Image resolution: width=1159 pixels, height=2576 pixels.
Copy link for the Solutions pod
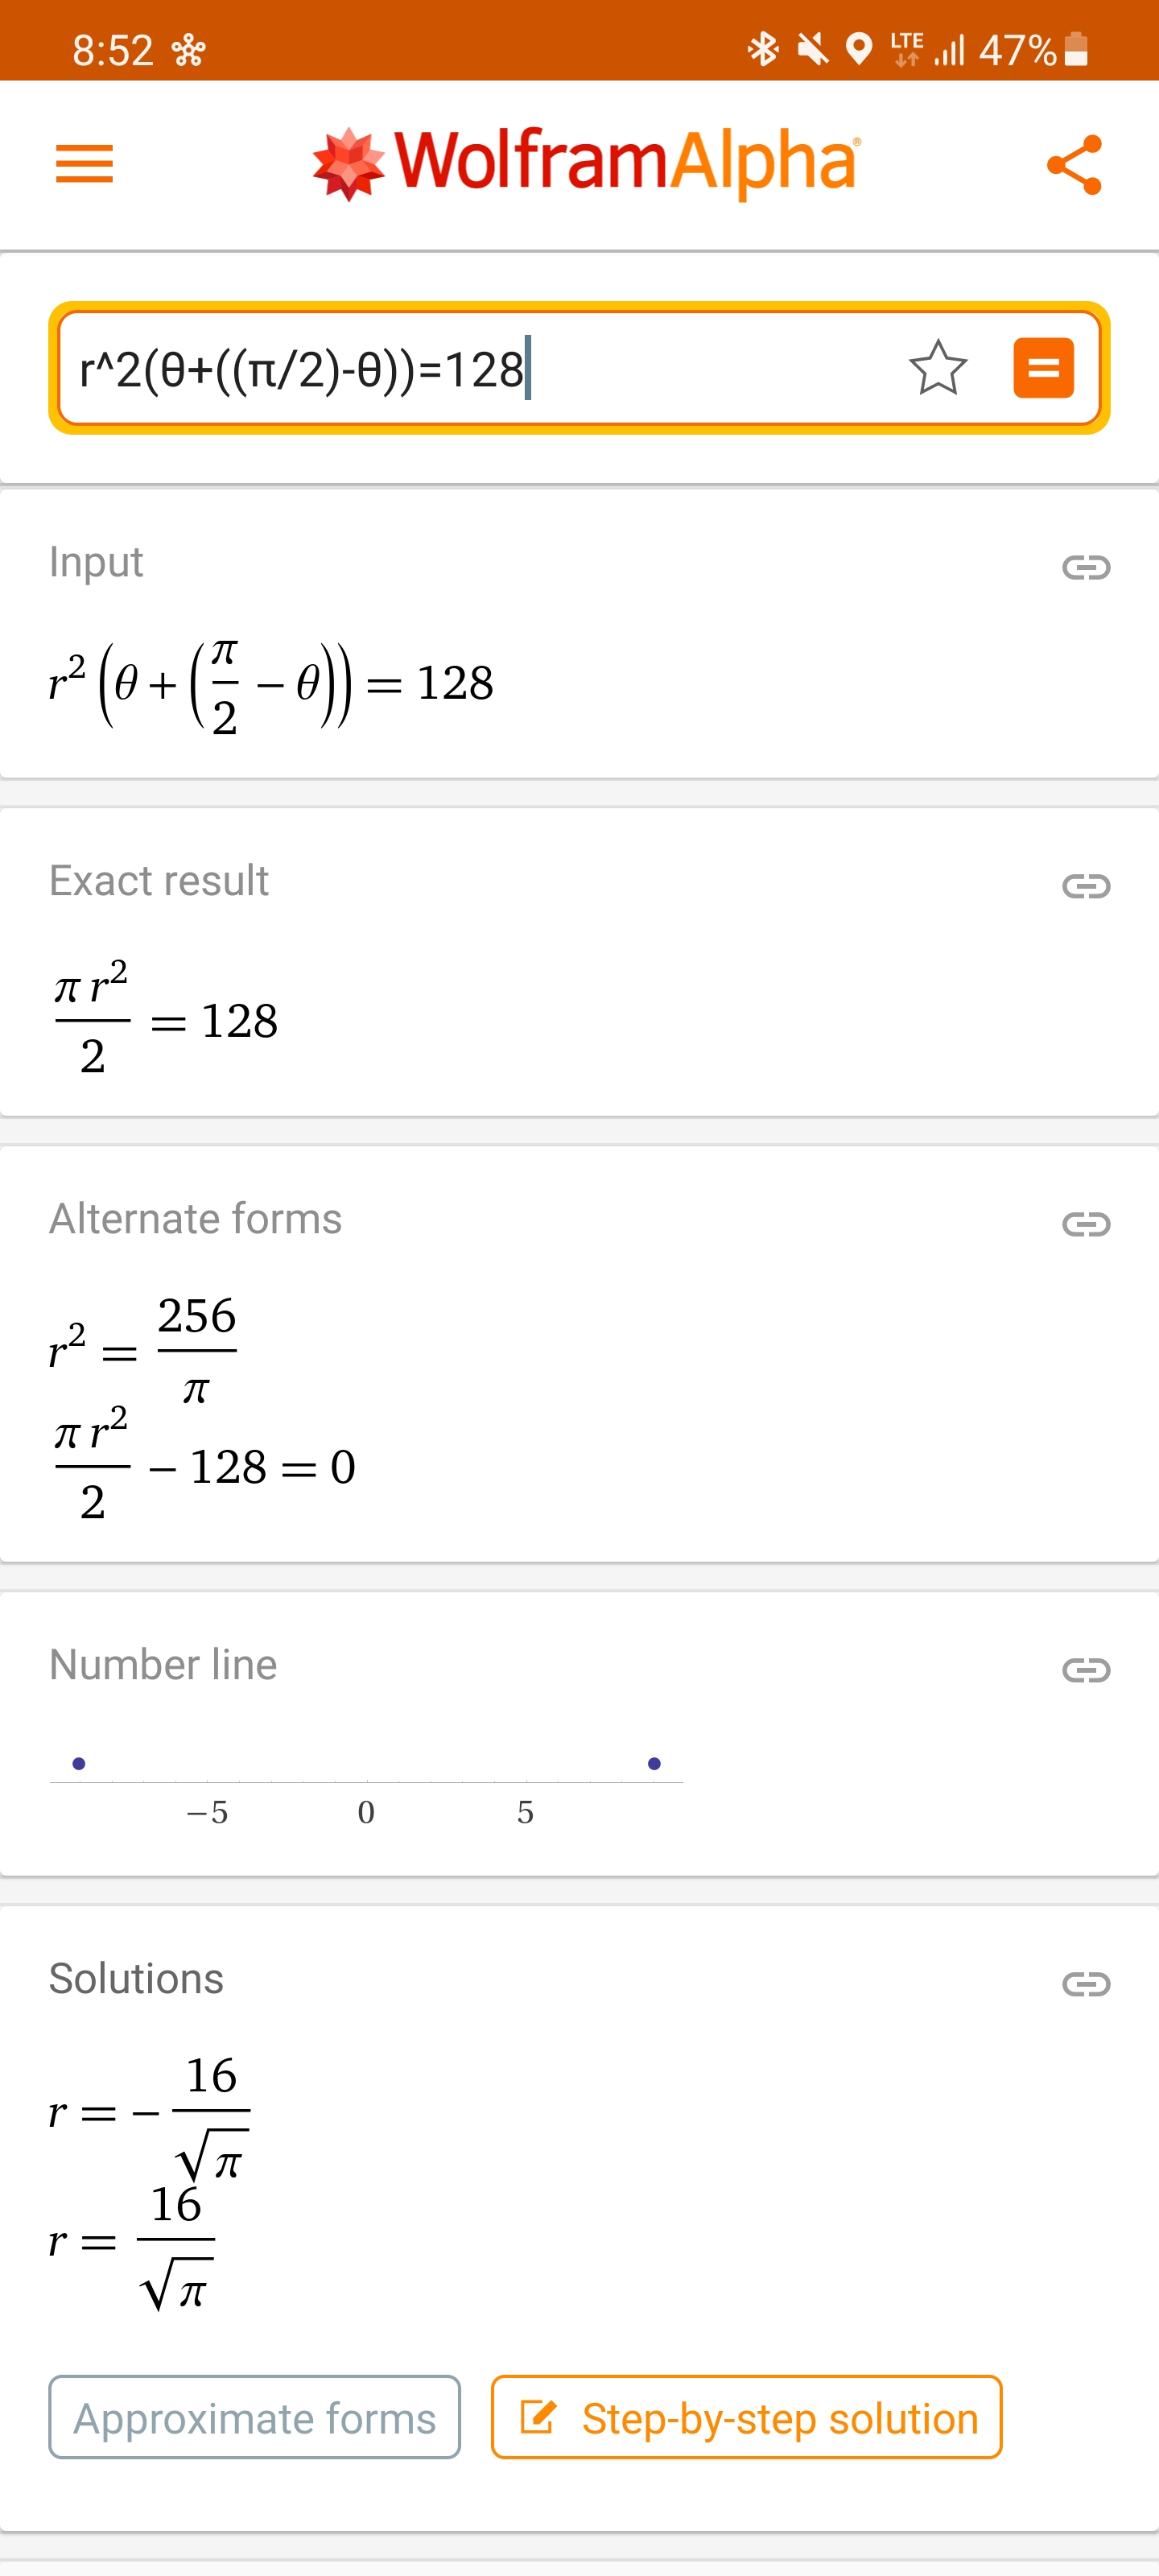pos(1086,1983)
